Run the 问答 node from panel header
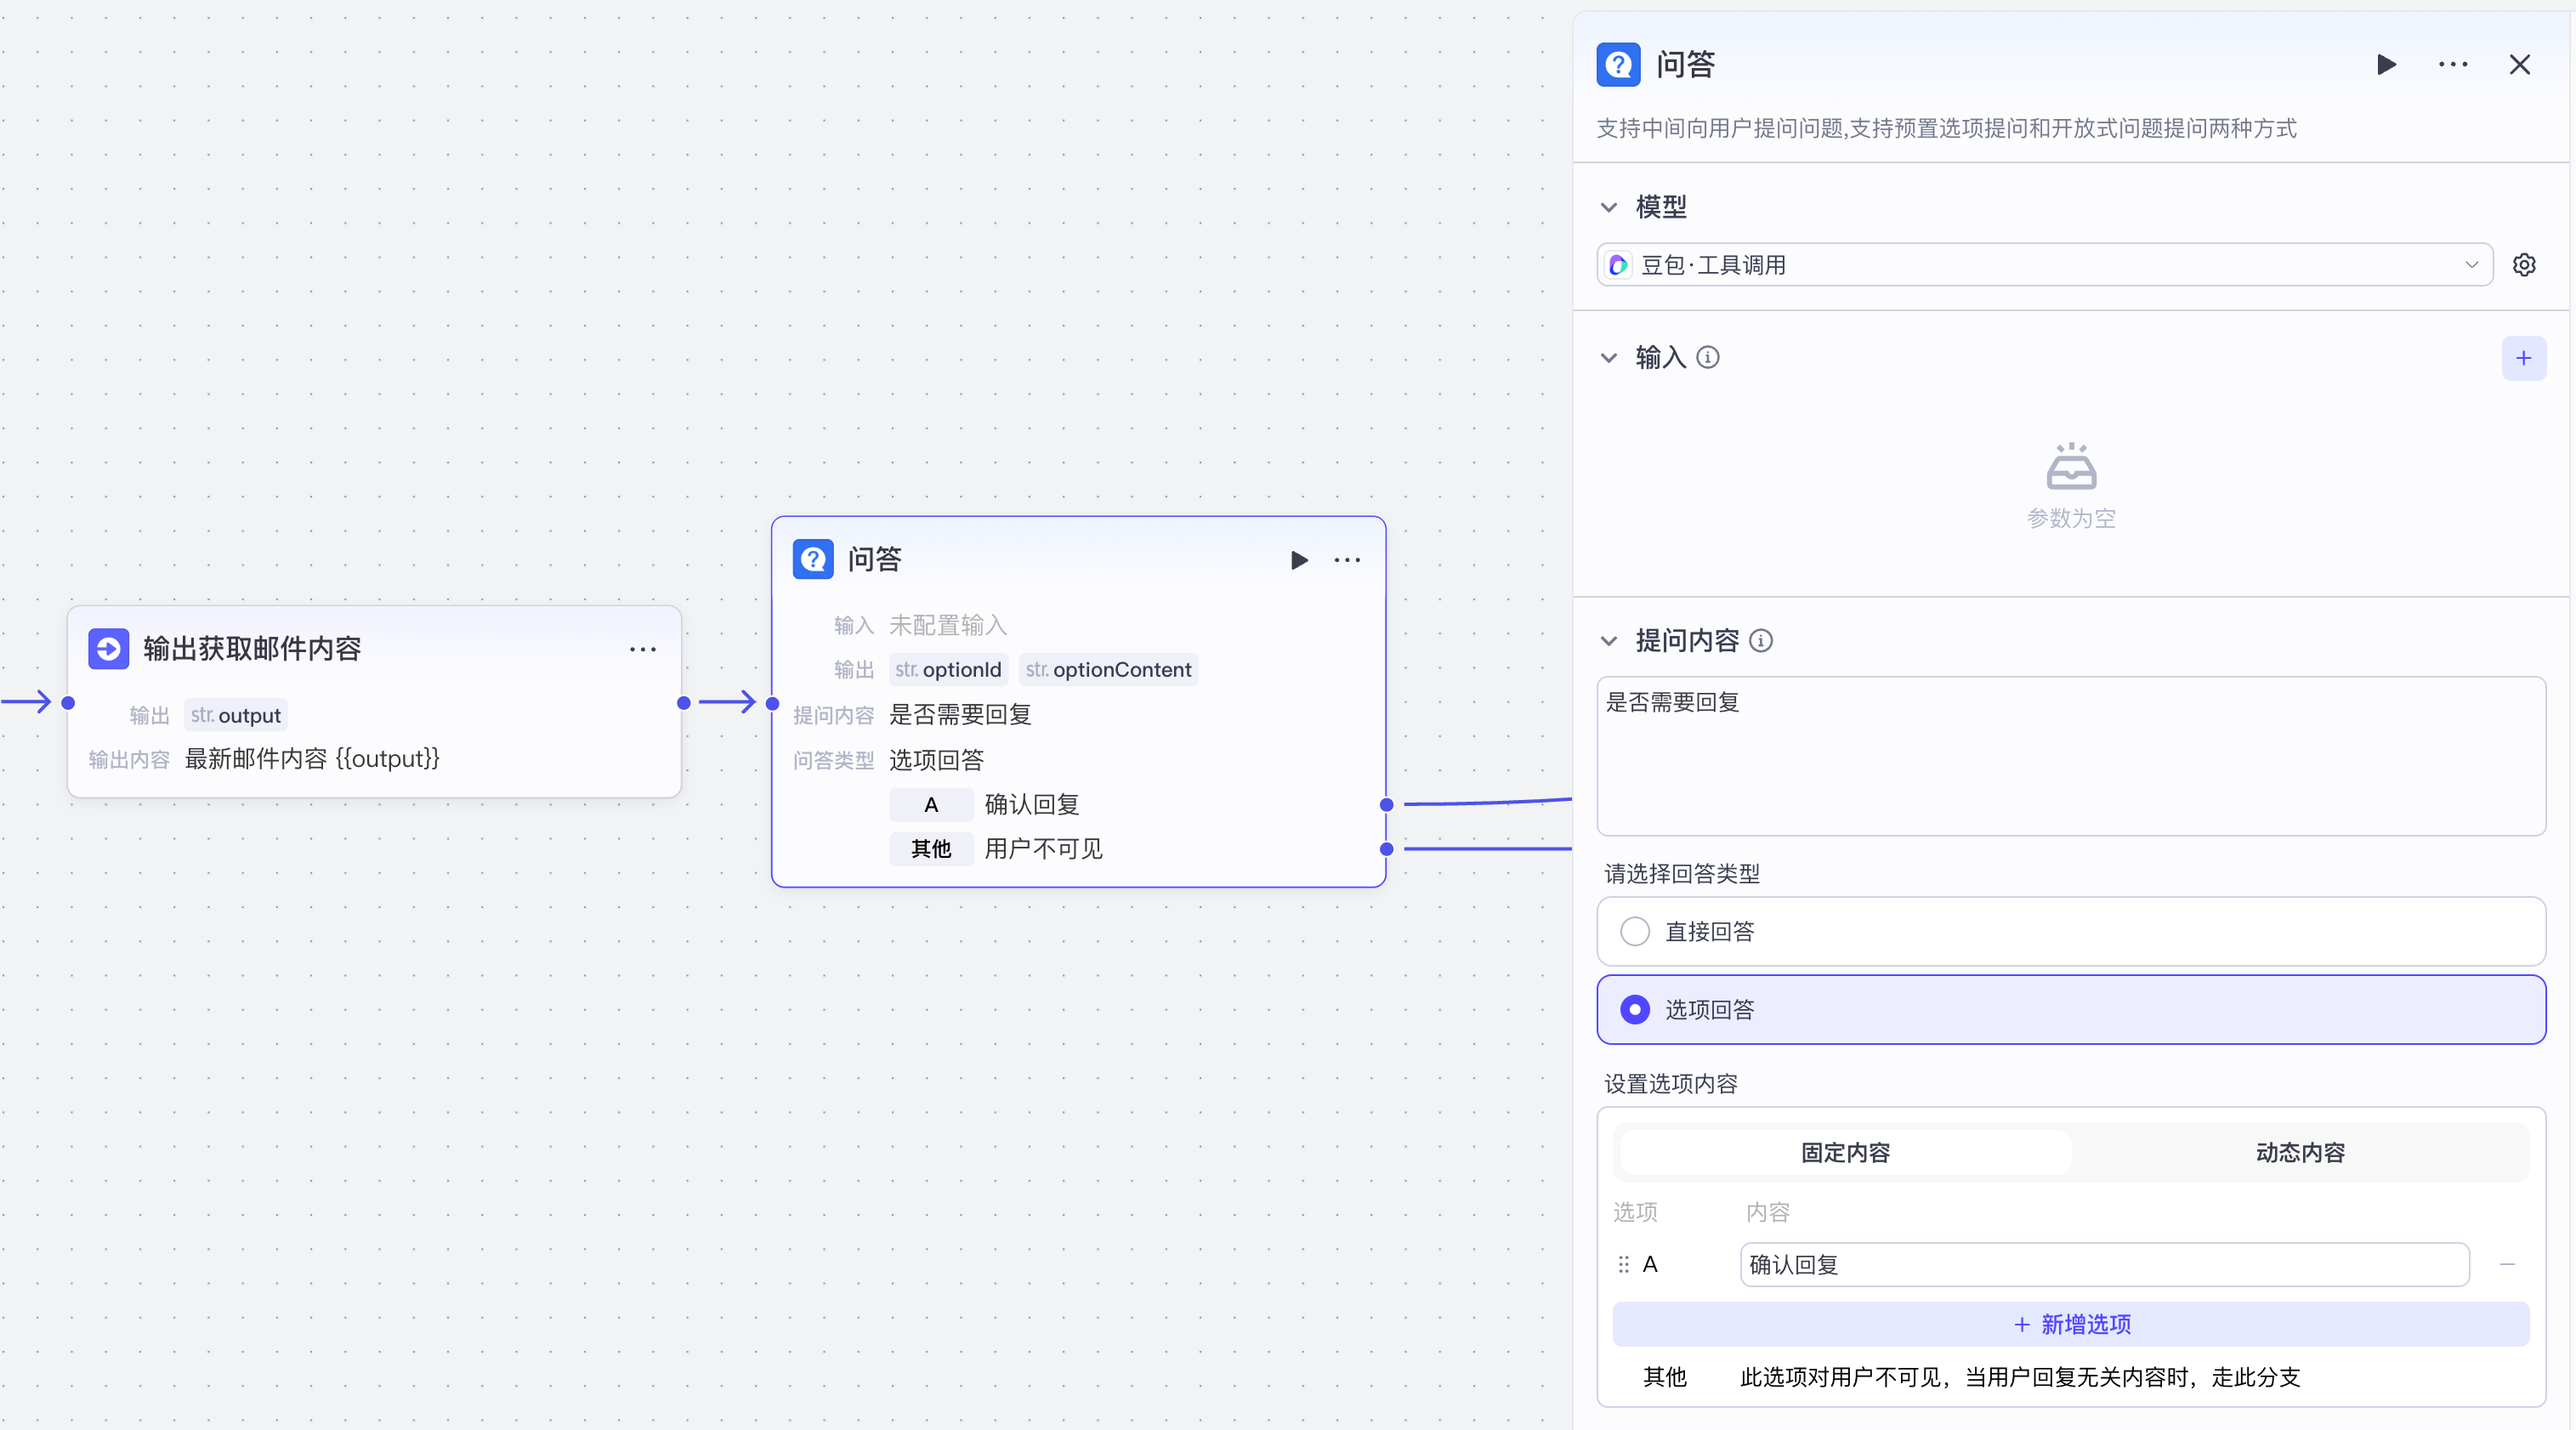Screen dimensions: 2576x1430 (2386, 65)
